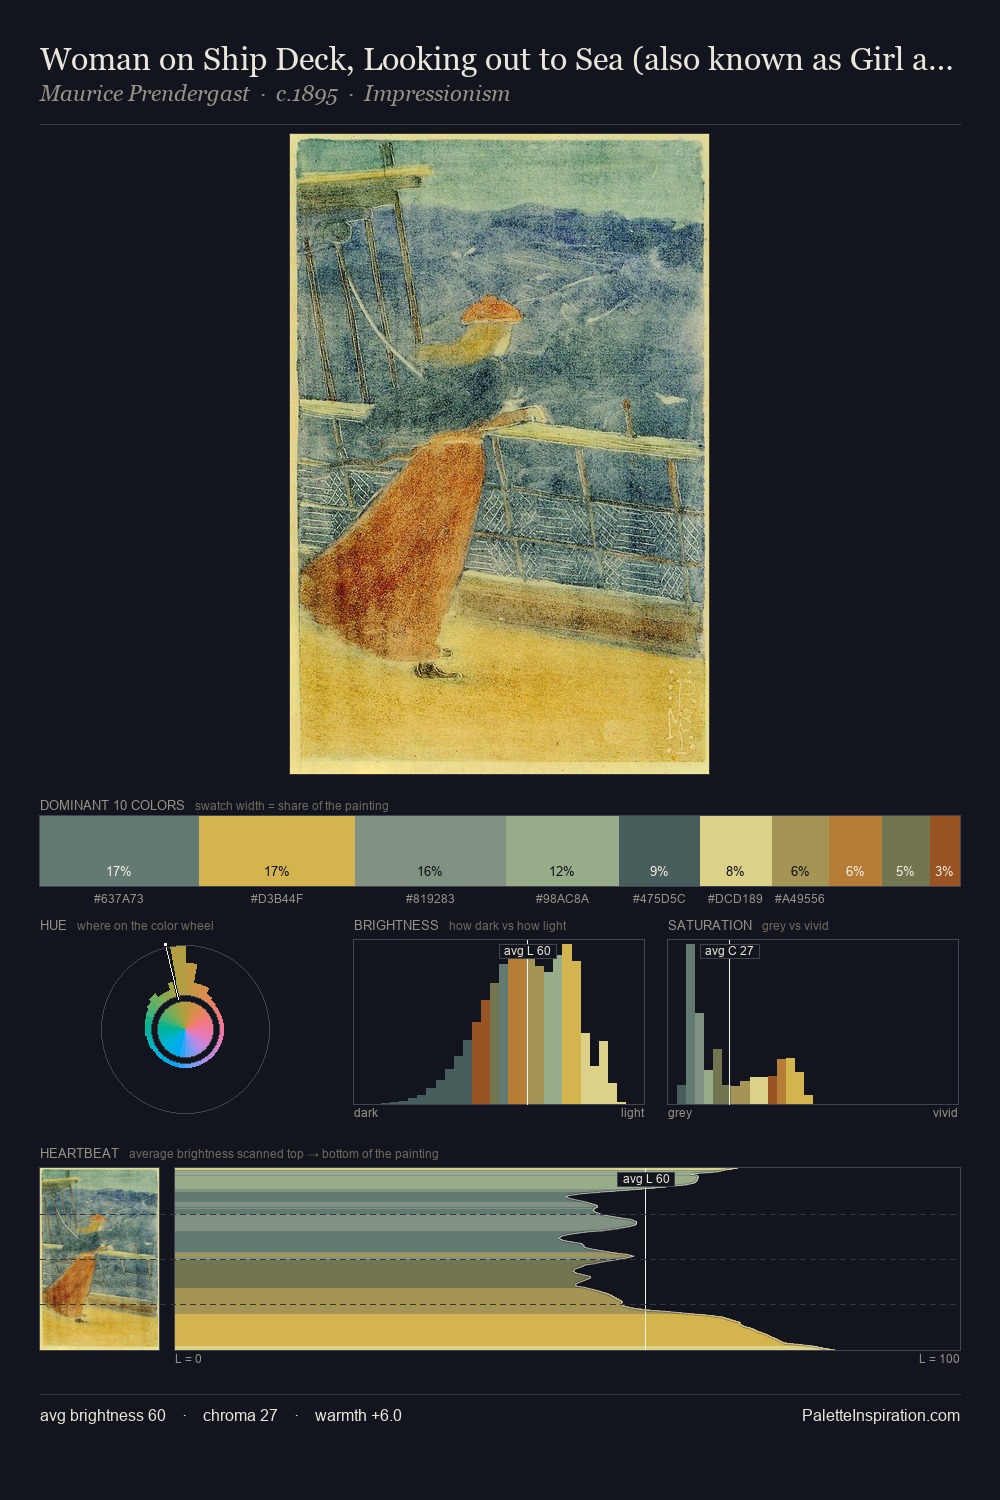The height and width of the screenshot is (1500, 1000).
Task: Click the #D3B44F hex code label
Action: pyautogui.click(x=277, y=899)
